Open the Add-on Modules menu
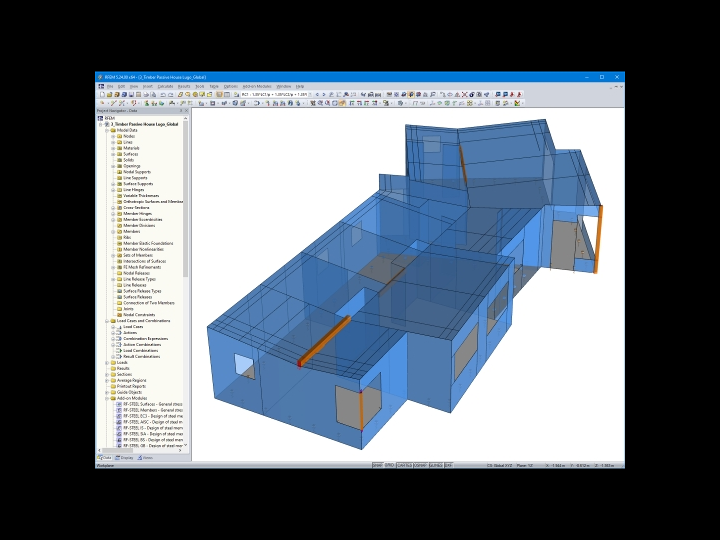The height and width of the screenshot is (540, 720). [257, 86]
